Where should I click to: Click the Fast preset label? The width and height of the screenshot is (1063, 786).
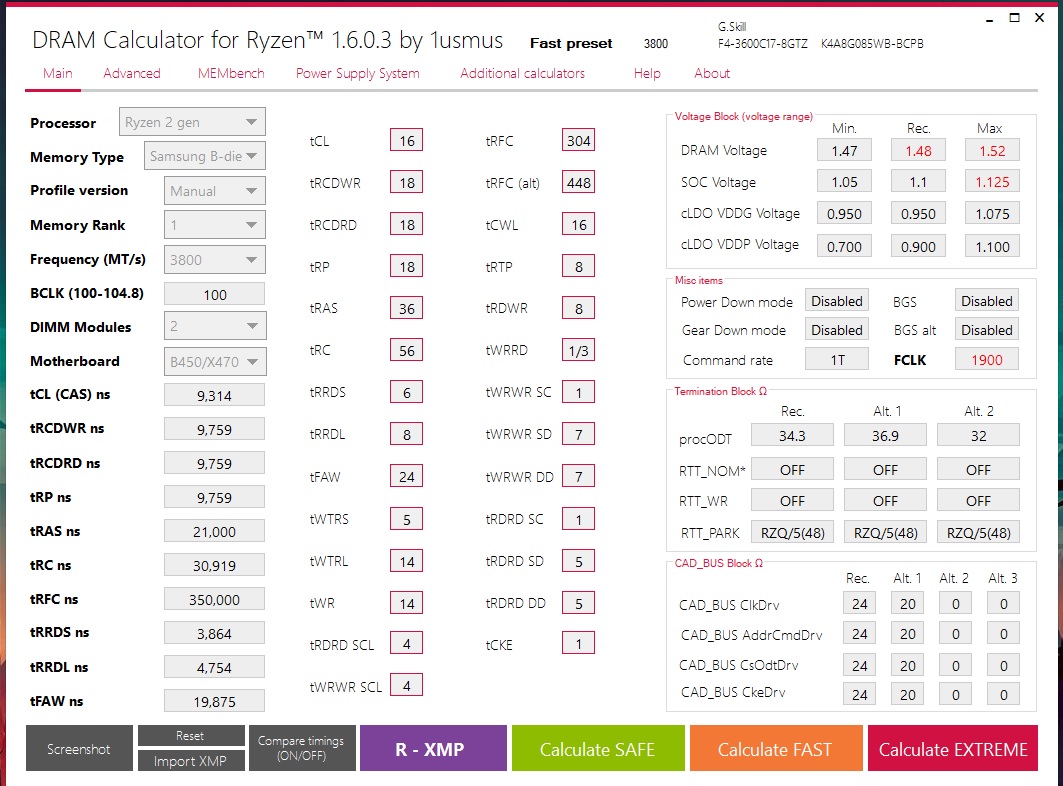point(571,43)
